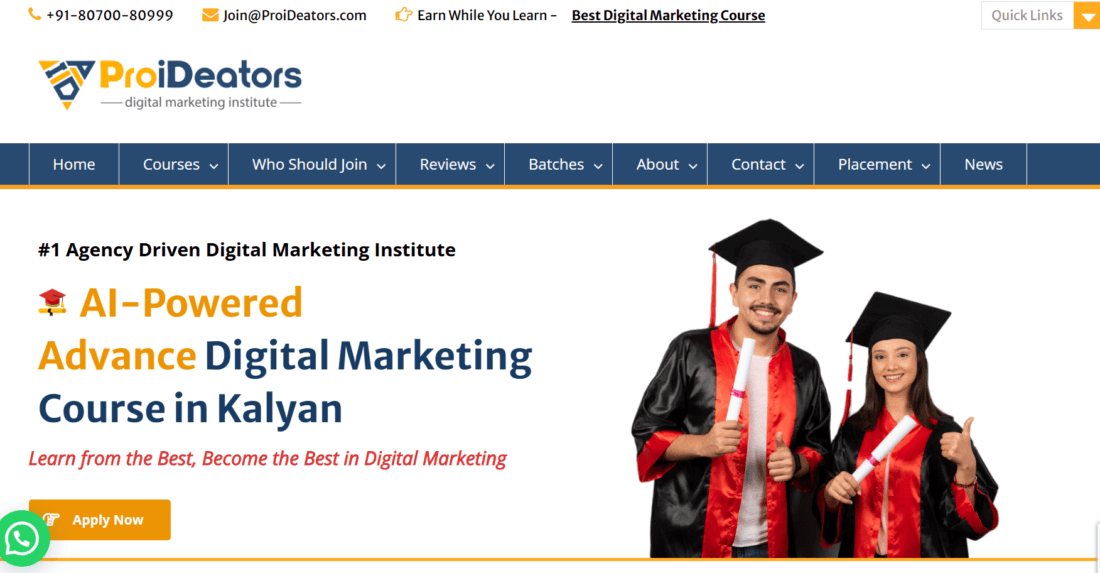Image resolution: width=1100 pixels, height=573 pixels.
Task: Click the phone icon in top bar
Action: tap(34, 14)
